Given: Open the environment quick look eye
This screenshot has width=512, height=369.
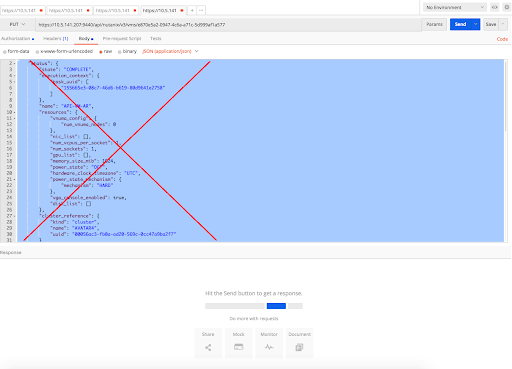Looking at the screenshot, I should [495, 7].
